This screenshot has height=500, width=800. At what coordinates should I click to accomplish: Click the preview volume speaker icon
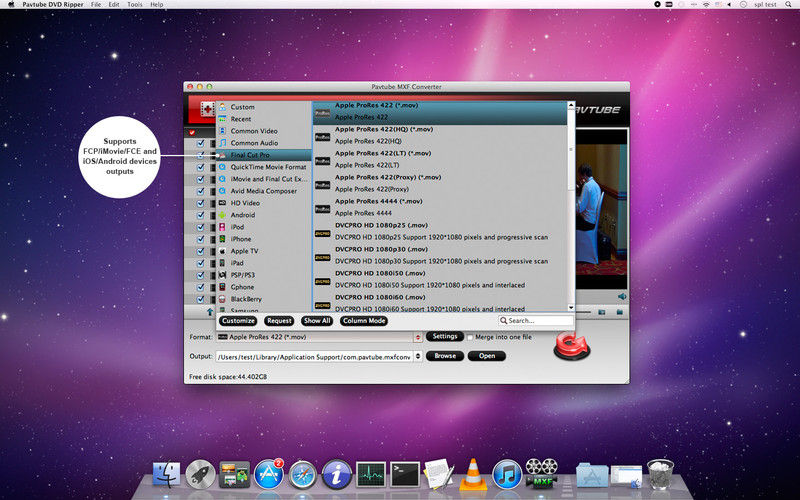(621, 296)
